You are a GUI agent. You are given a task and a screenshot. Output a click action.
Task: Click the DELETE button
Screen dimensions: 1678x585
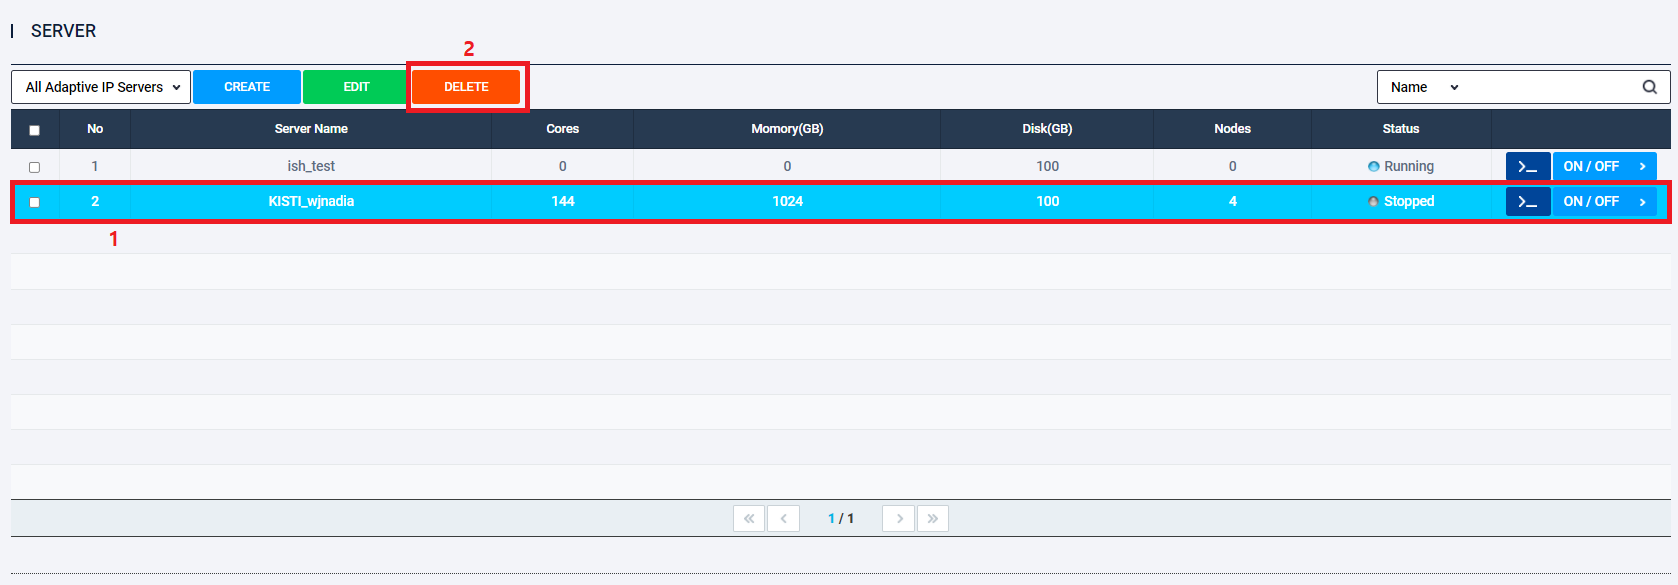[x=466, y=87]
